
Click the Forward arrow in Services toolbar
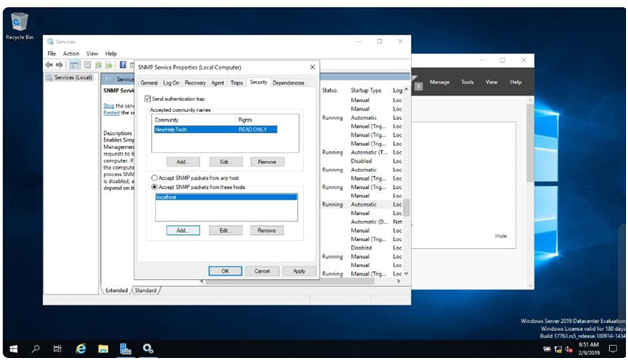(x=59, y=65)
